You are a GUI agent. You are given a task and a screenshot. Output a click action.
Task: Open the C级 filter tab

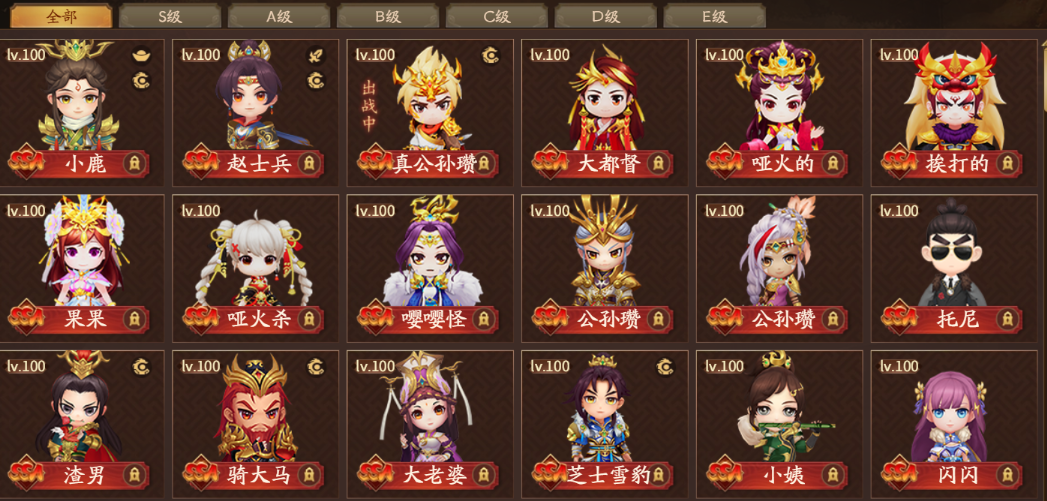496,16
